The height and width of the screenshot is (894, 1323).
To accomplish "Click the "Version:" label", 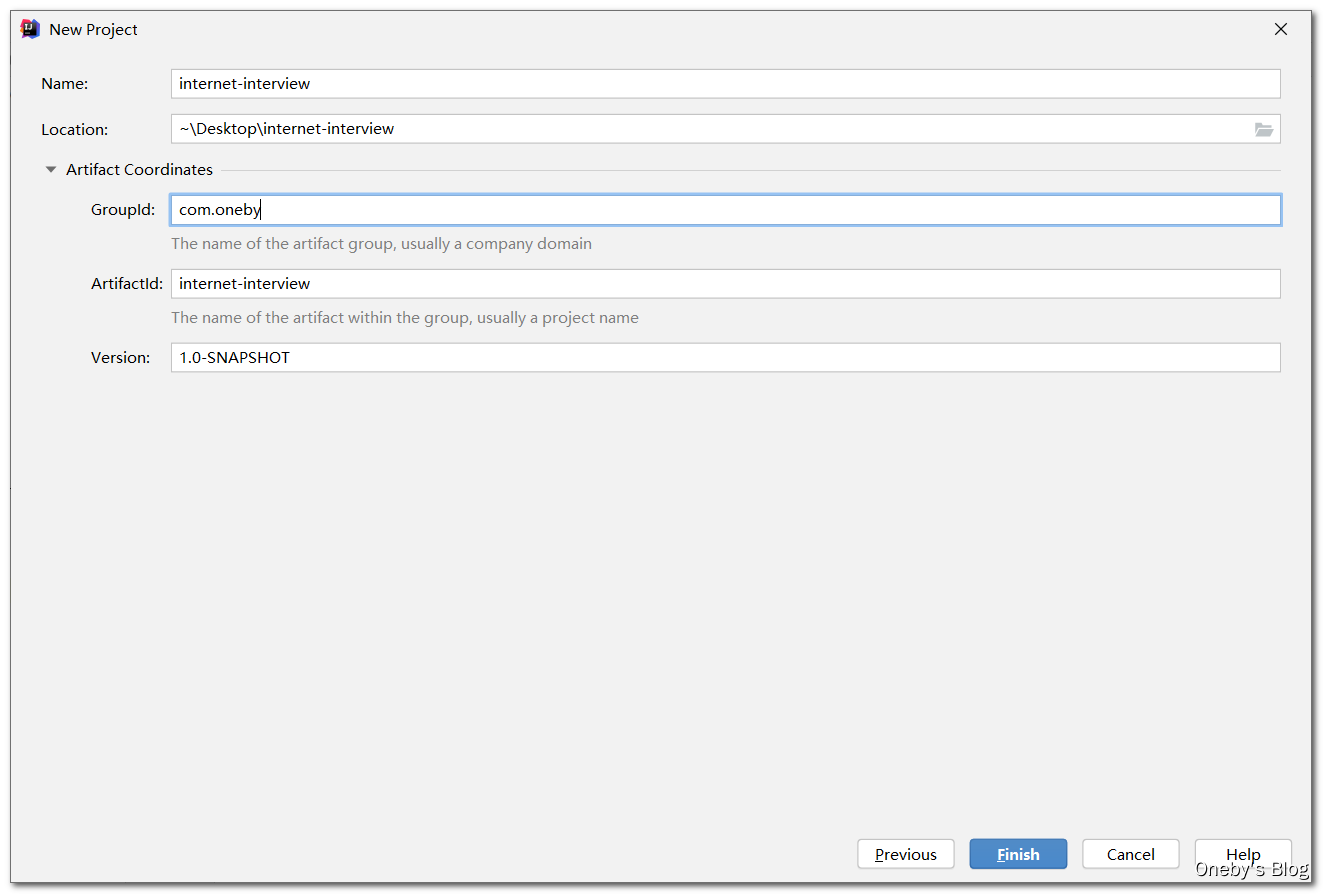I will click(121, 358).
